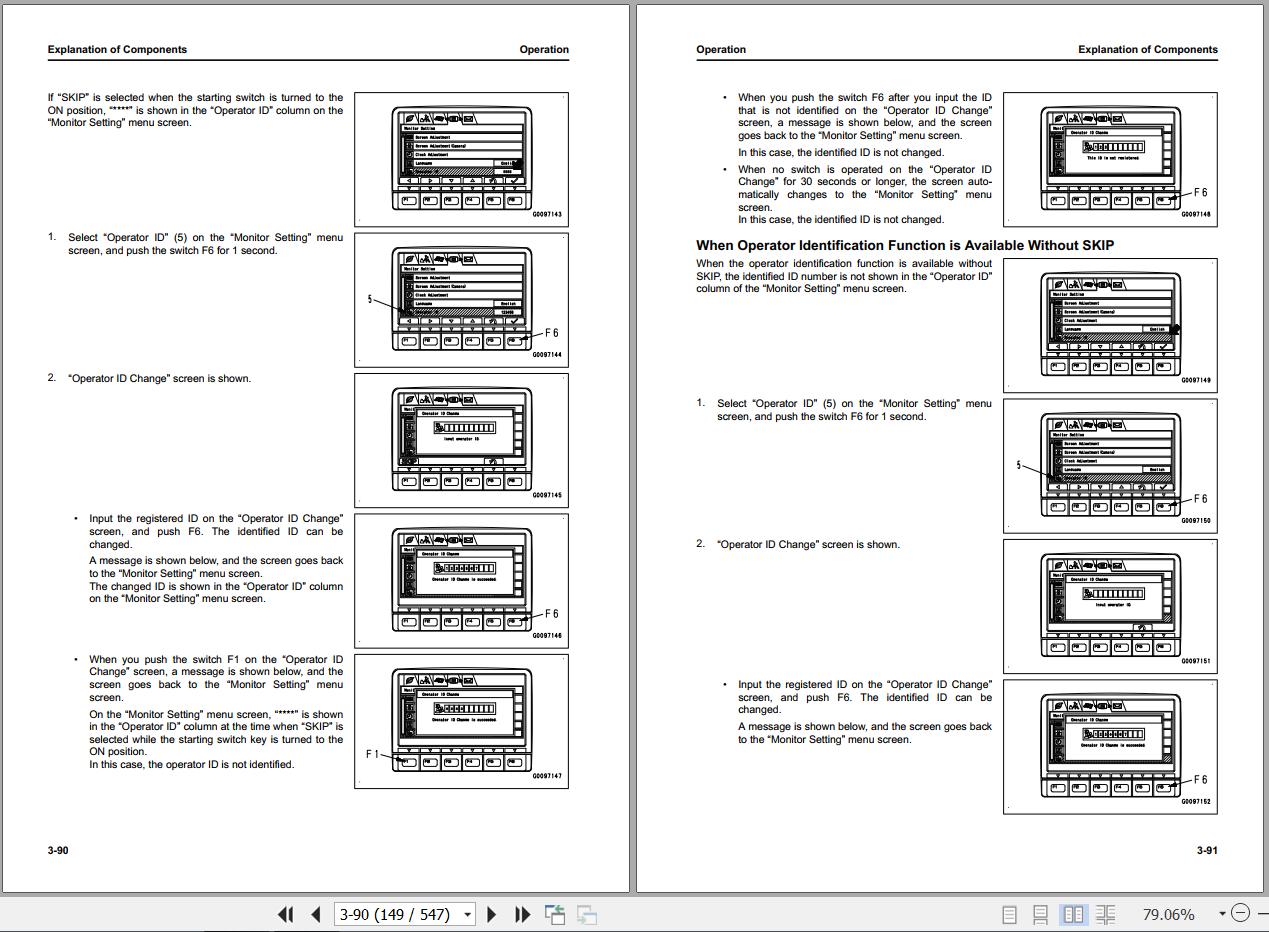Jump to the last page
This screenshot has height=932, width=1269.
click(x=522, y=914)
